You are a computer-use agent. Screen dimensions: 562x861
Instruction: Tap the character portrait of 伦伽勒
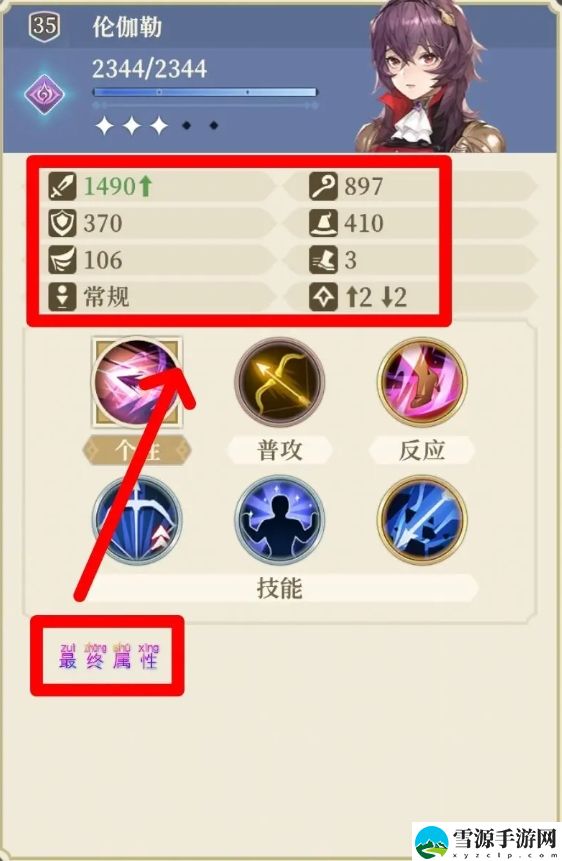click(431, 77)
